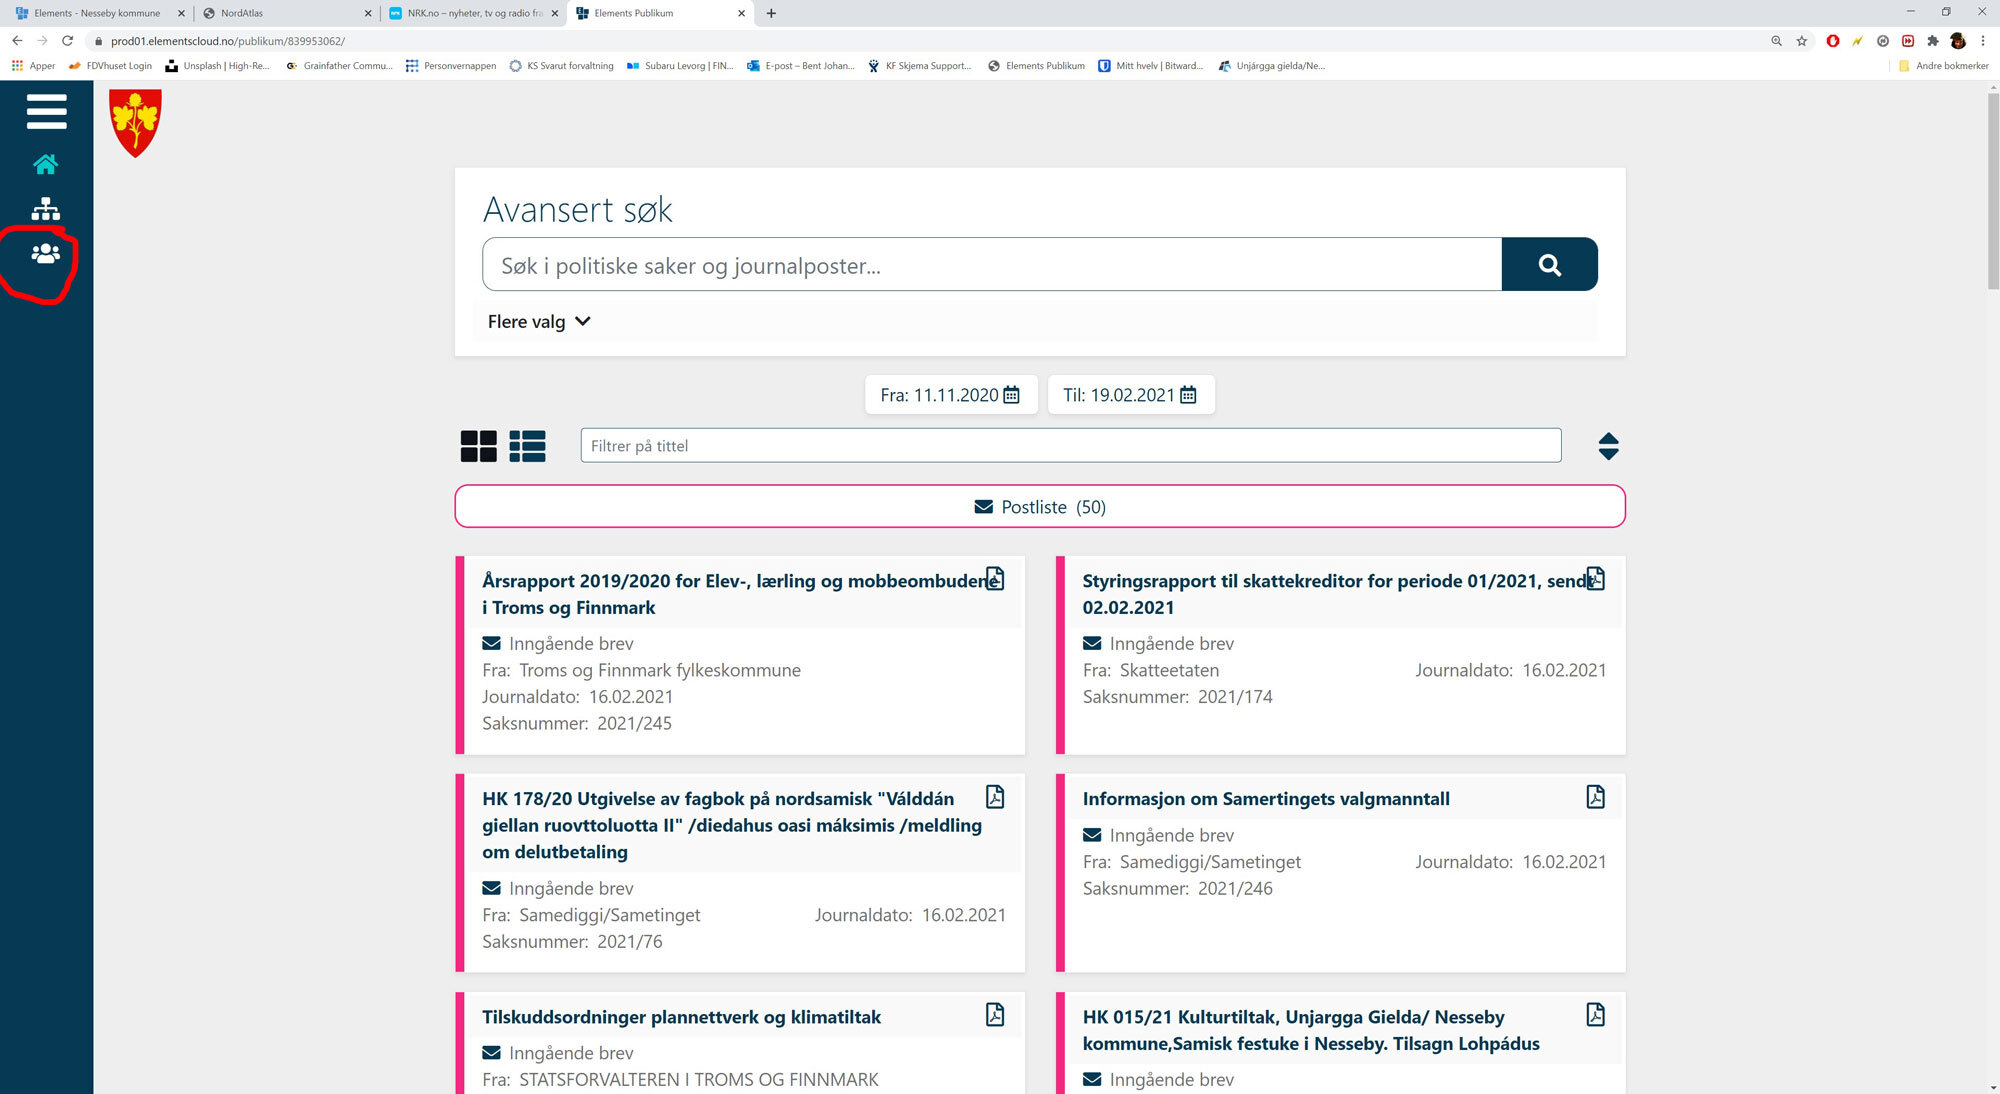This screenshot has width=2000, height=1094.
Task: Open Personvernappen bookmark
Action: coord(451,66)
